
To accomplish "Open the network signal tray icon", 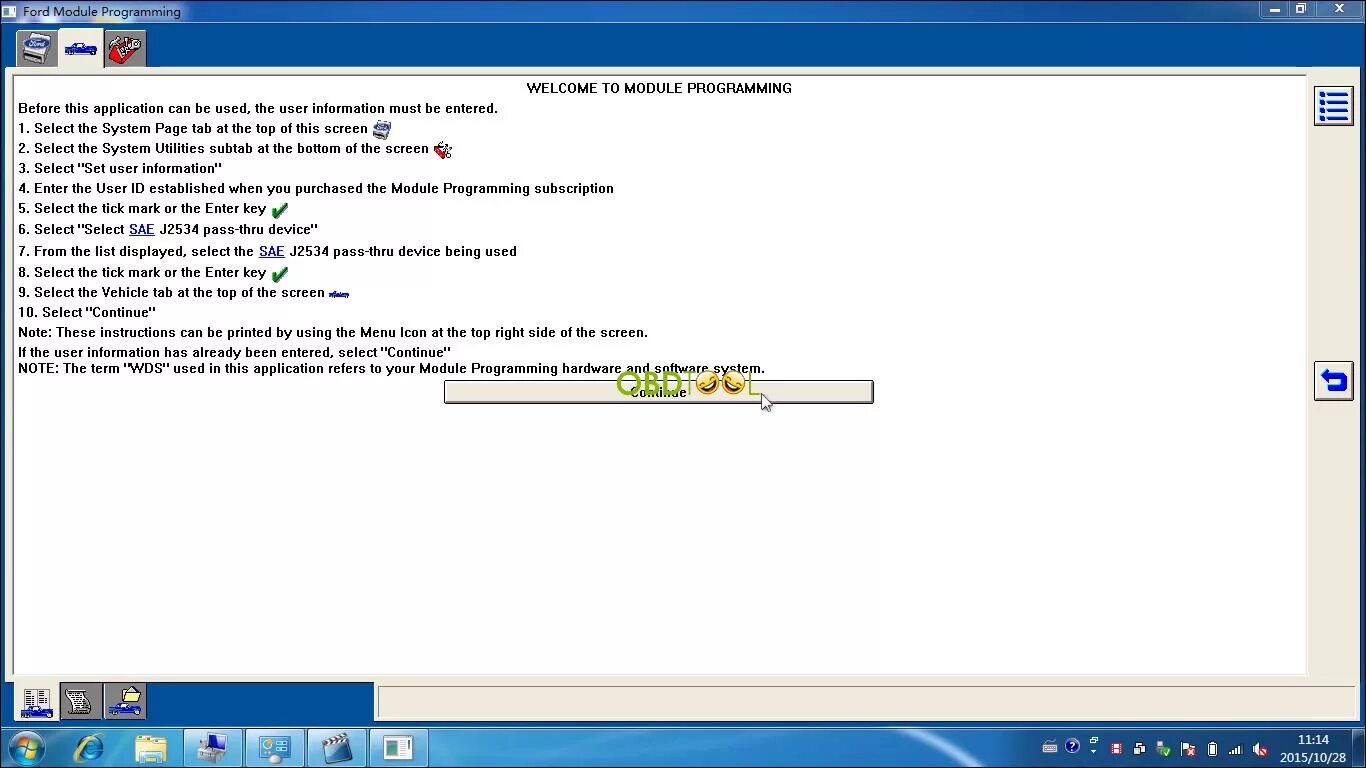I will point(1236,749).
